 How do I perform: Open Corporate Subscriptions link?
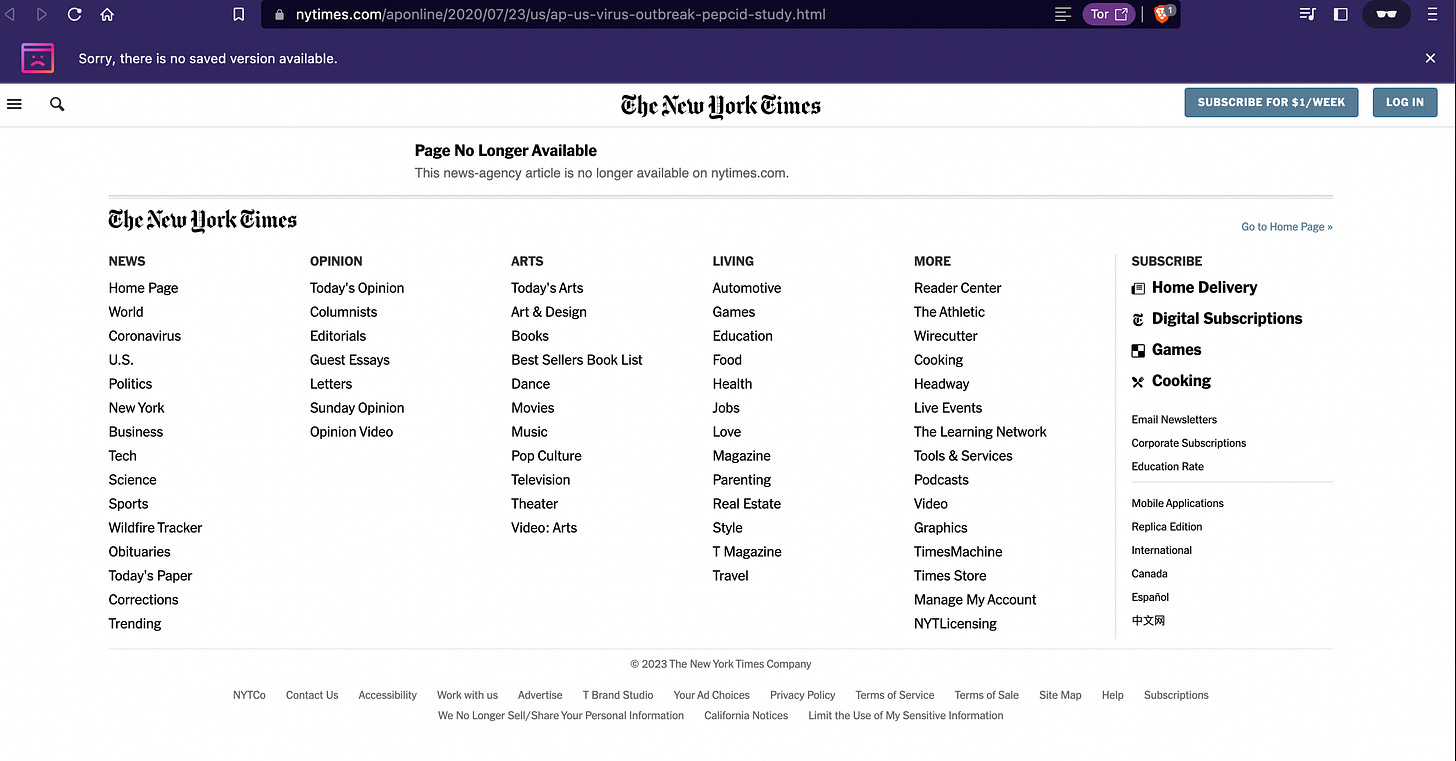point(1188,443)
